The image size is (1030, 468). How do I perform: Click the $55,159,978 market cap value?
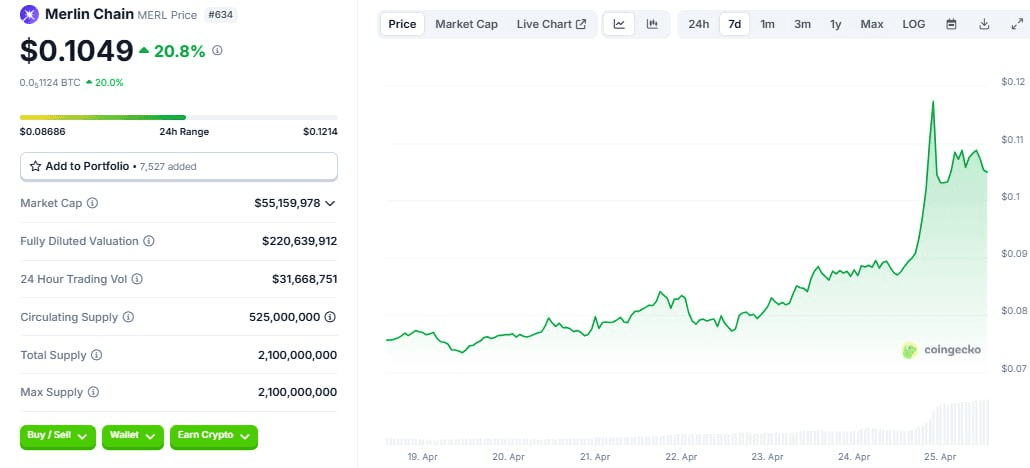click(288, 203)
